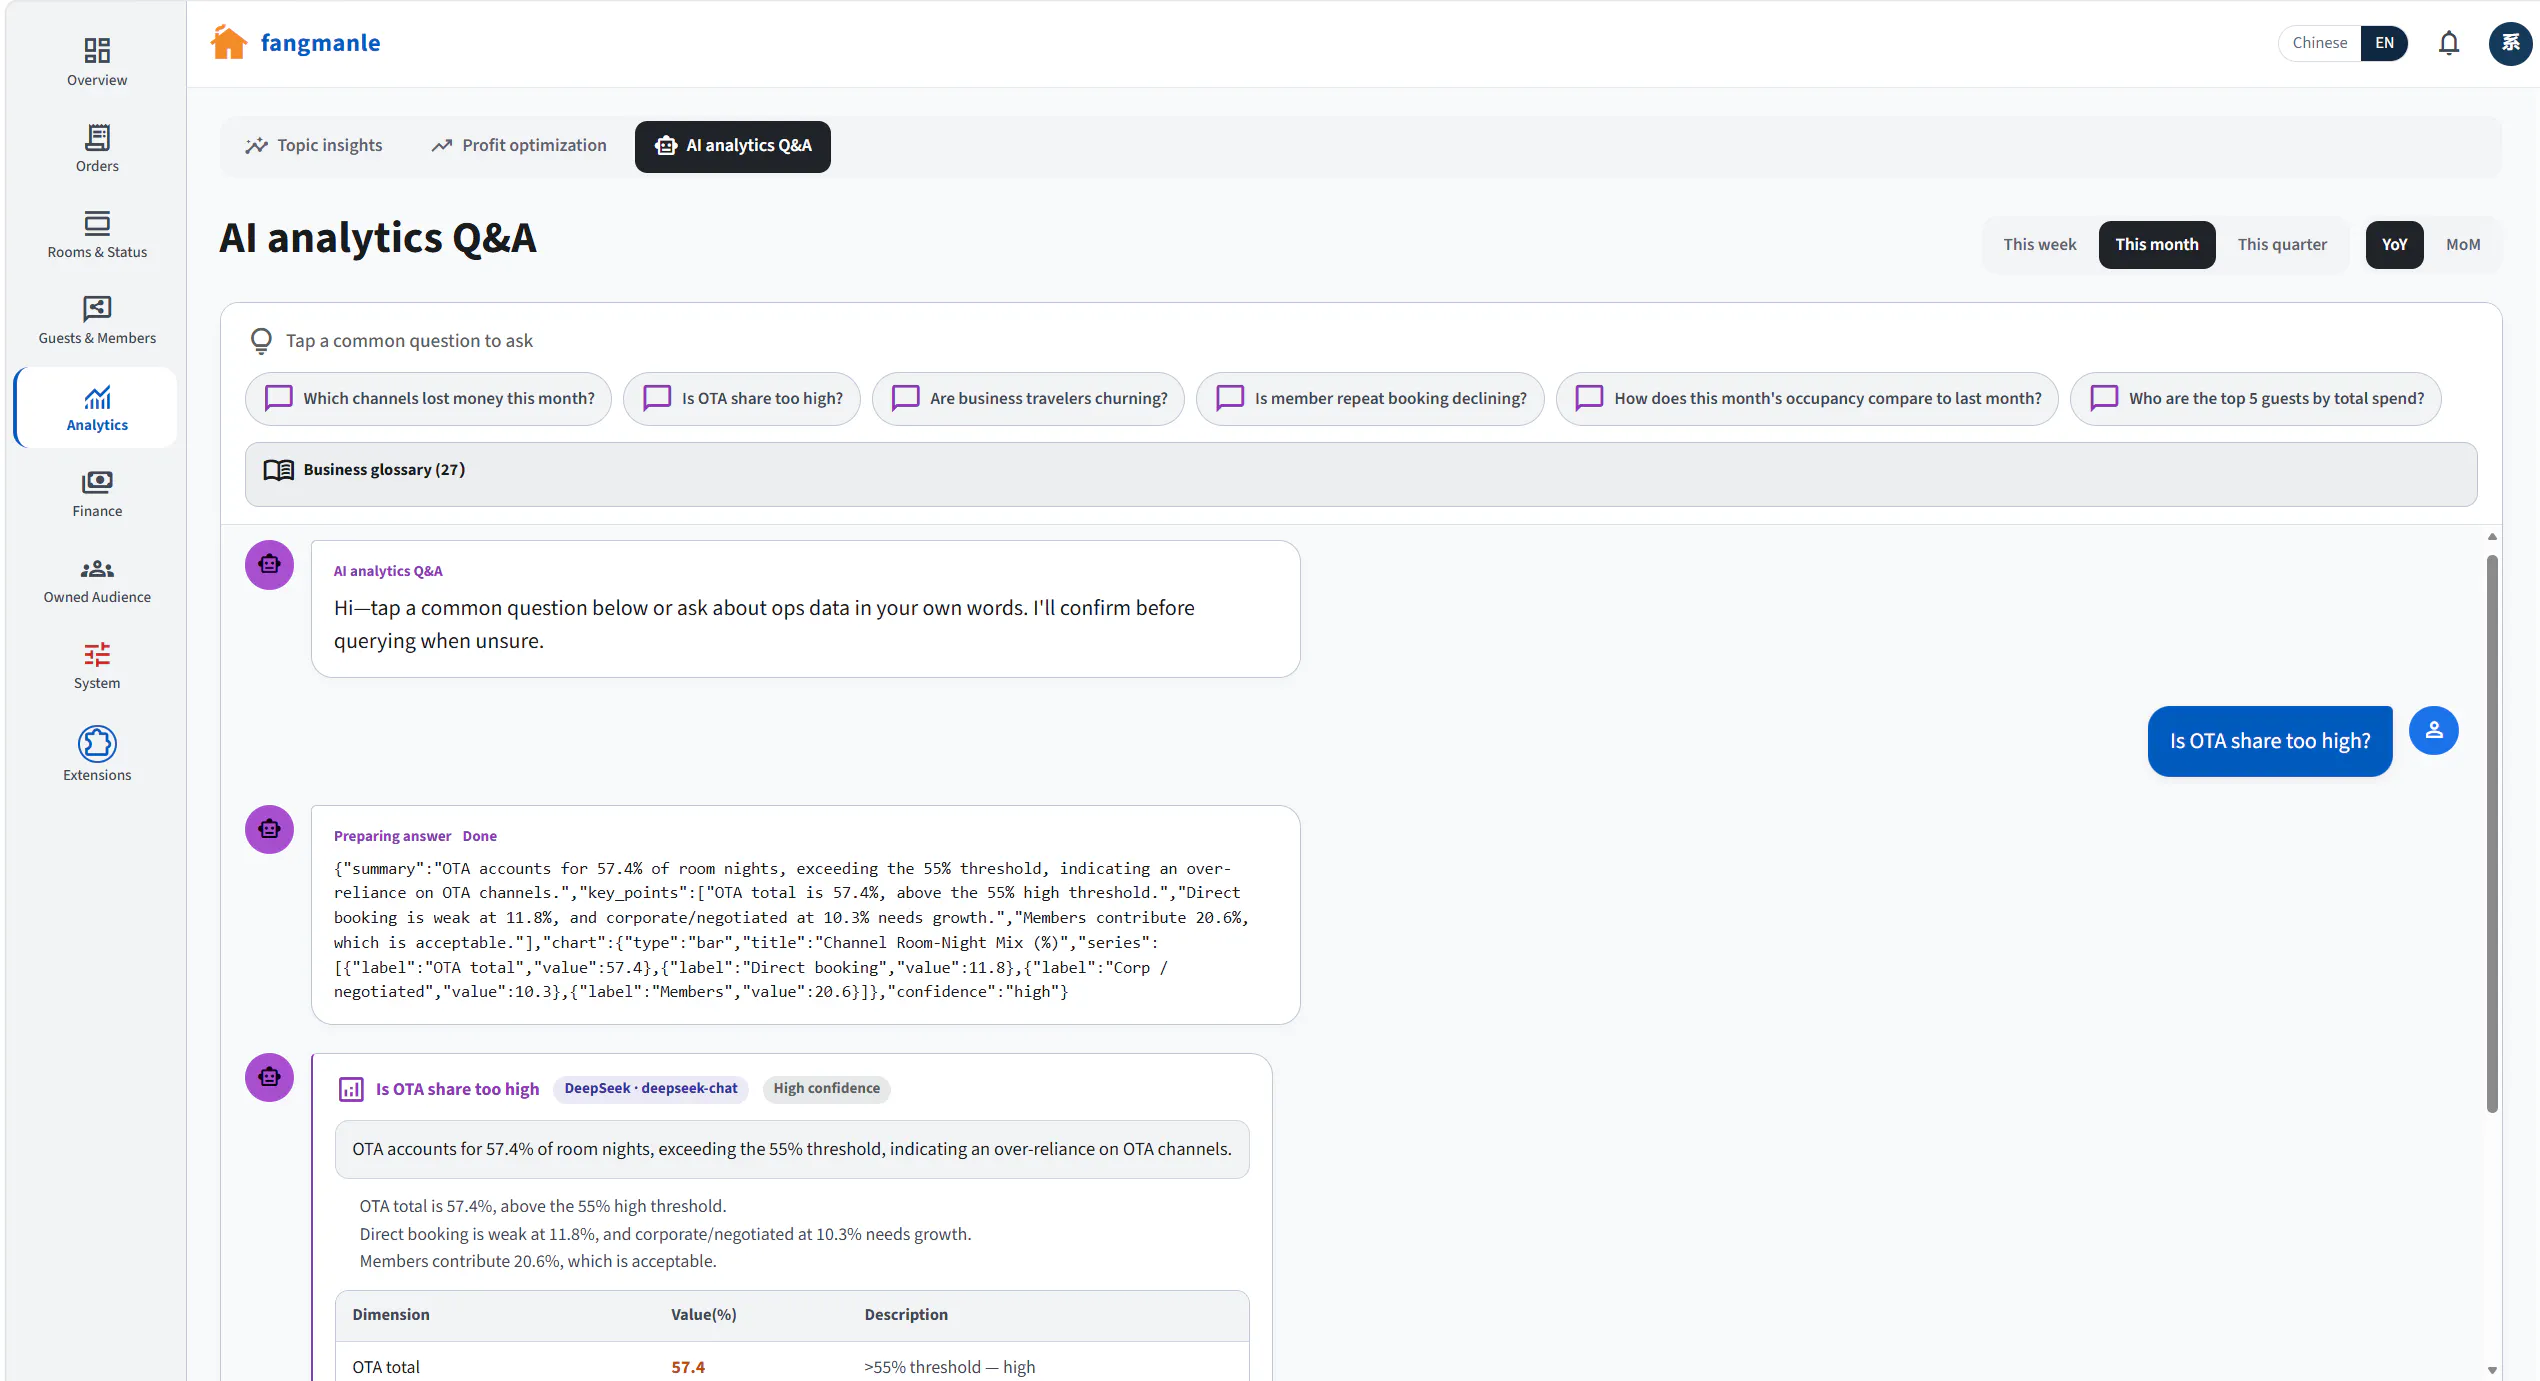Open Owned Audience page
This screenshot has height=1381, width=2540.
click(97, 579)
